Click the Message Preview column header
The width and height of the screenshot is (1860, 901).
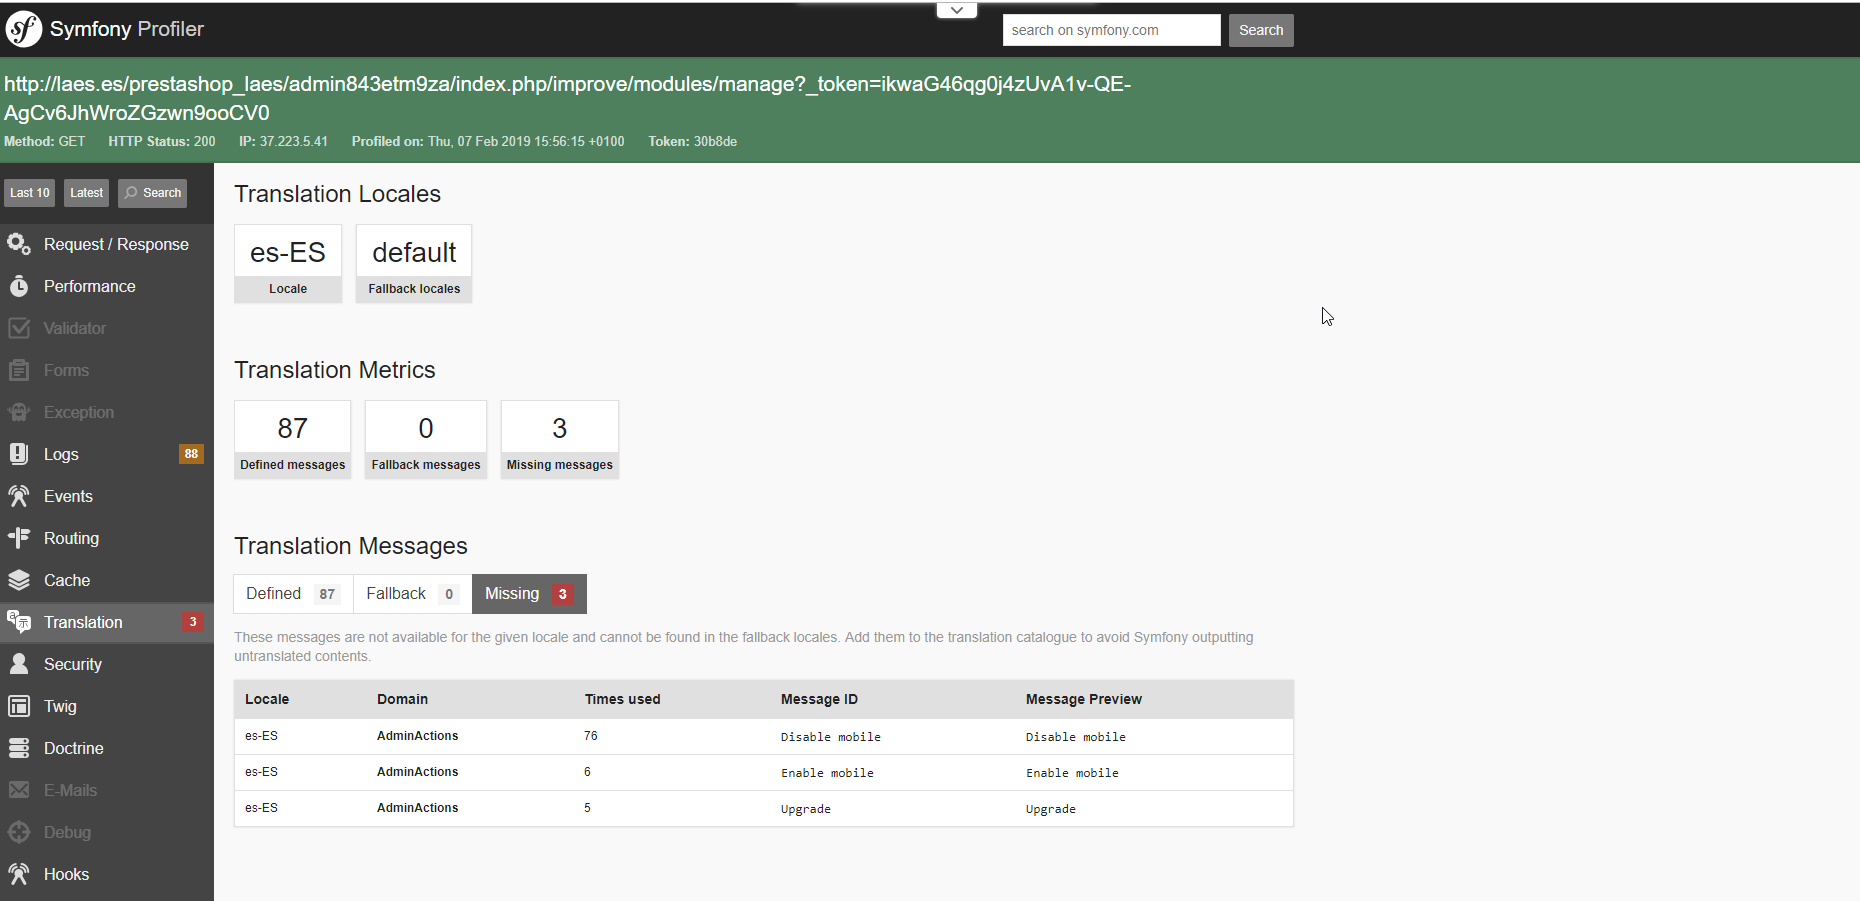(1083, 699)
